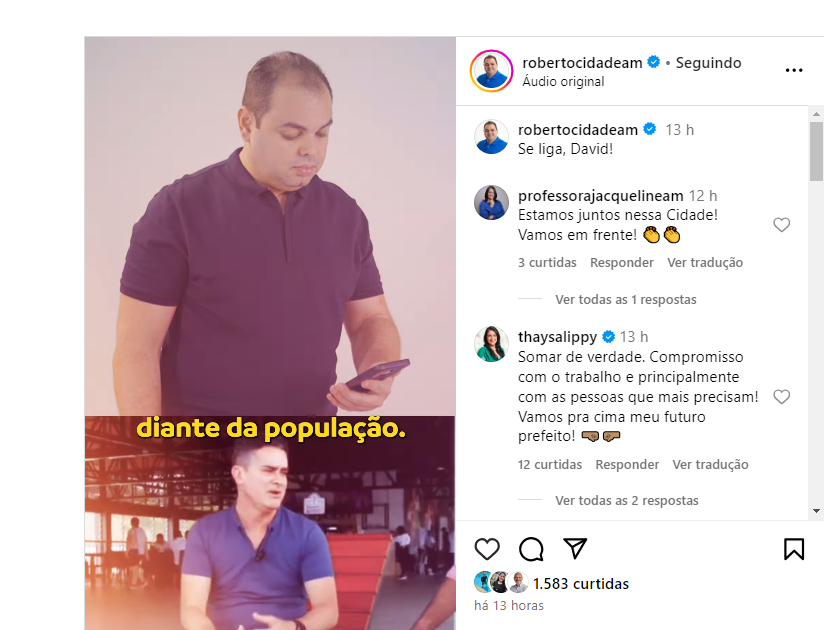Expand "Ver todas as 1 respostas"

(625, 299)
